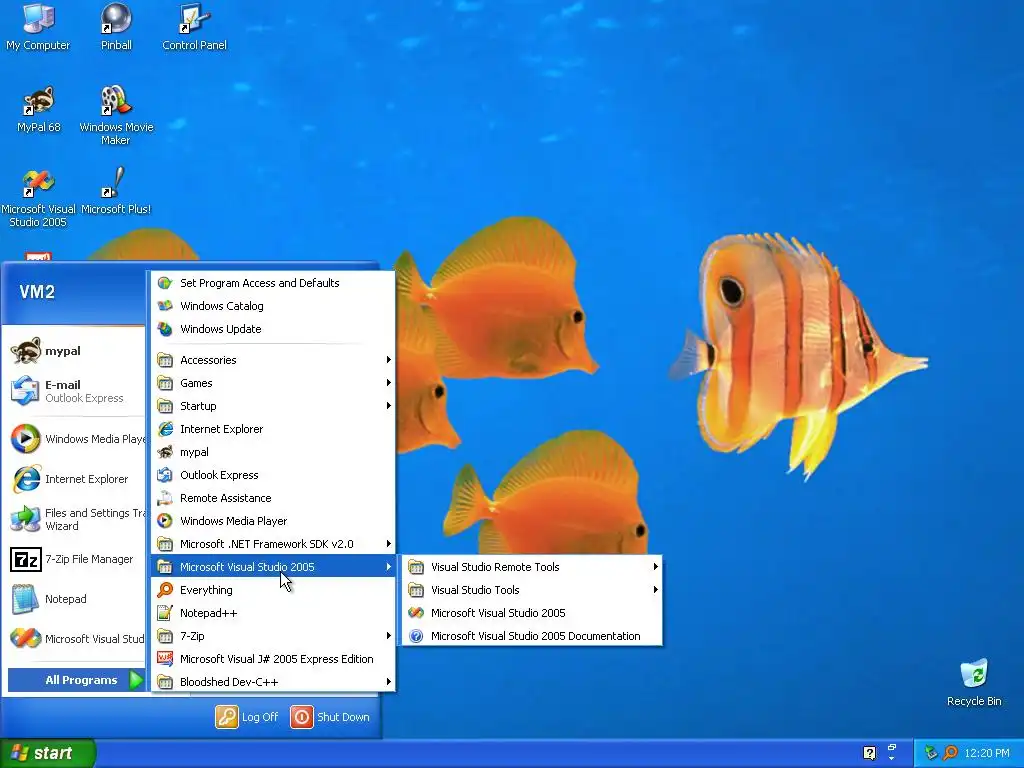Screen dimensions: 1024x768
Task: Select Microsoft Visual Studio 2005 folder entry
Action: click(x=273, y=567)
